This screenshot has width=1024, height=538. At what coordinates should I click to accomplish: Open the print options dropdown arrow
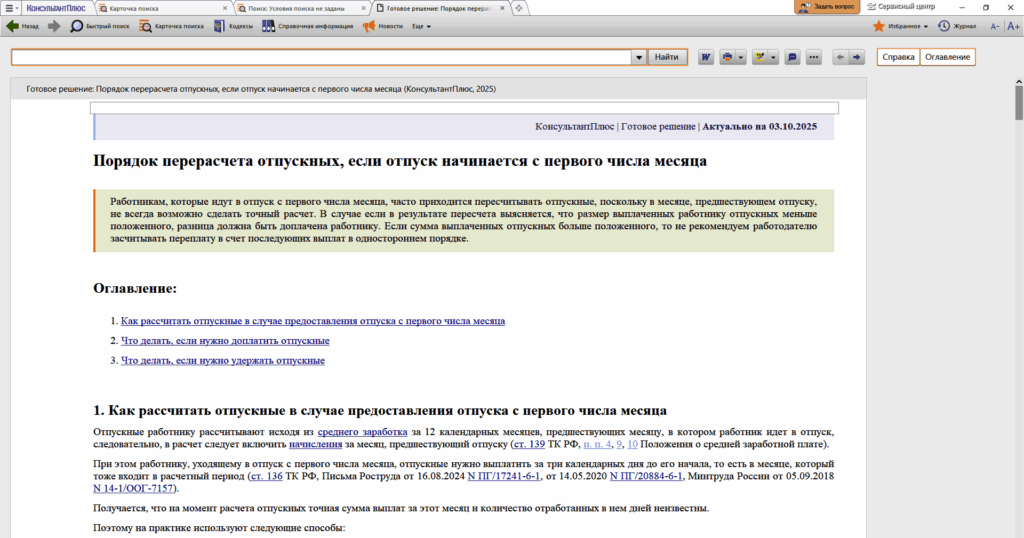(x=741, y=57)
